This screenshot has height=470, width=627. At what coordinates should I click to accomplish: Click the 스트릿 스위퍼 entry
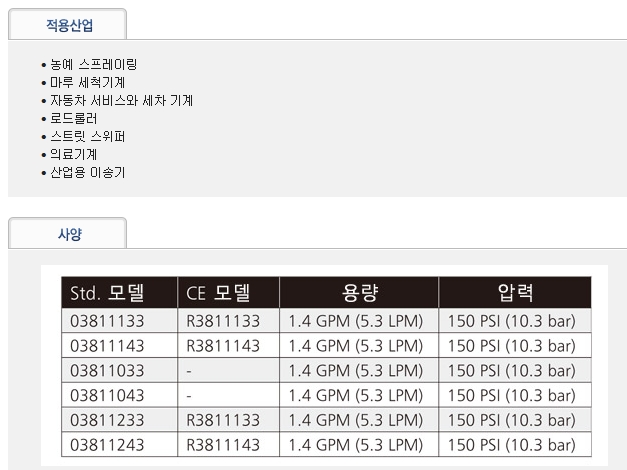[x=87, y=136]
